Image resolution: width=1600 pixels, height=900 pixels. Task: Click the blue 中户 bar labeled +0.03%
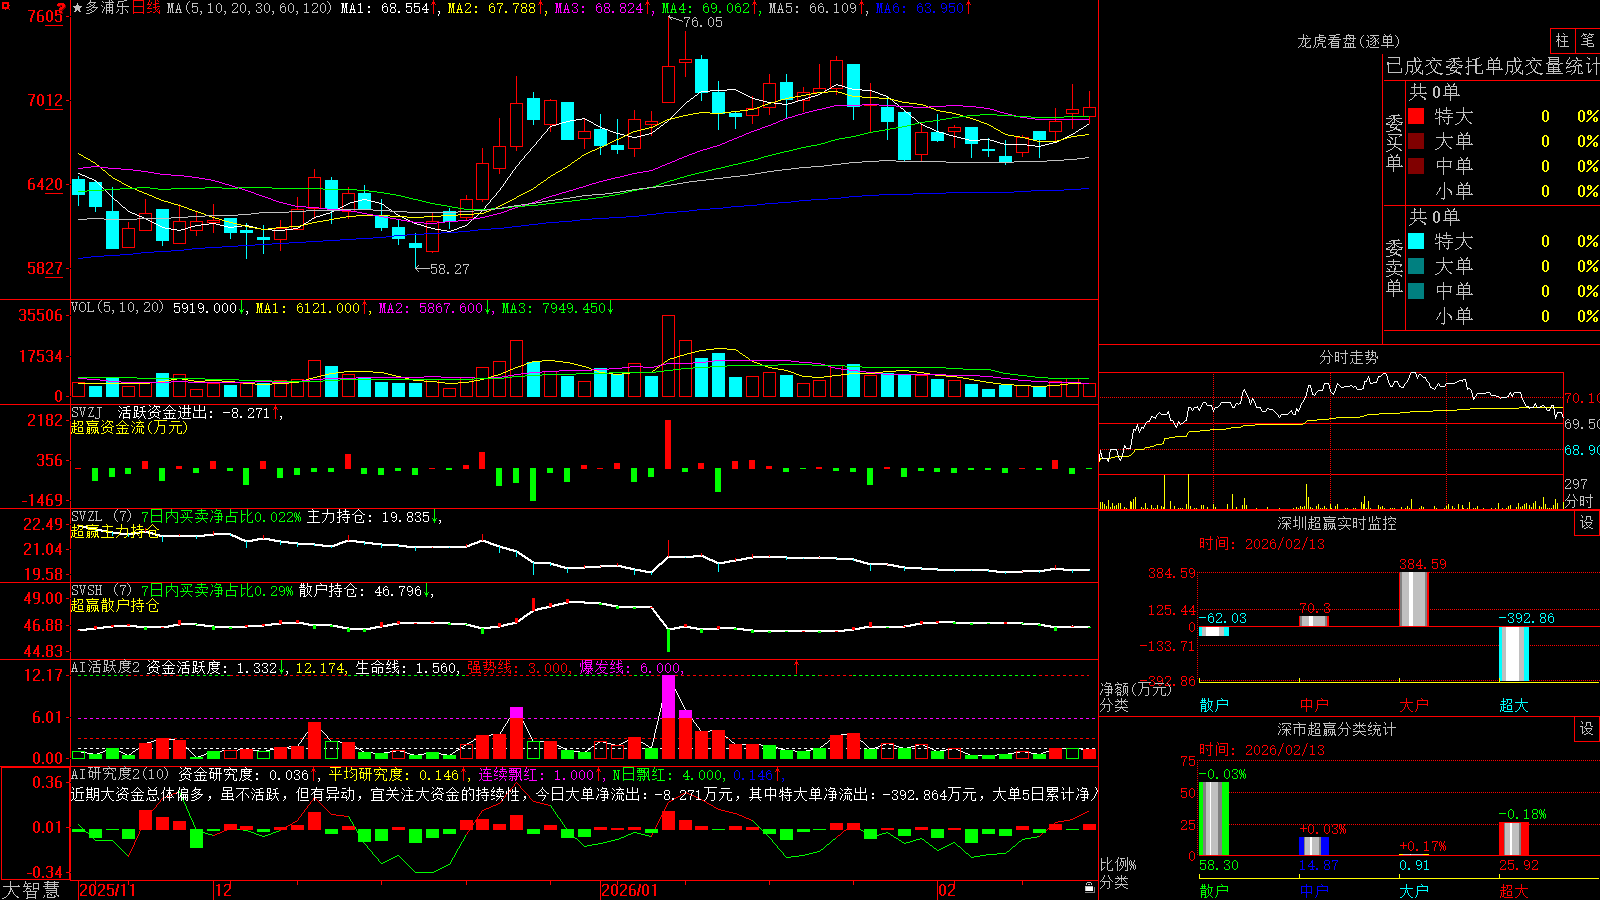pos(1314,846)
